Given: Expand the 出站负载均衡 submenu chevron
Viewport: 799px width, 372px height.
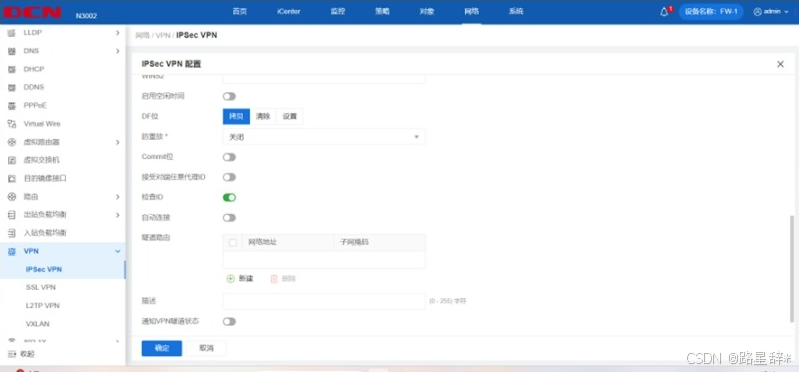Looking at the screenshot, I should (x=118, y=215).
